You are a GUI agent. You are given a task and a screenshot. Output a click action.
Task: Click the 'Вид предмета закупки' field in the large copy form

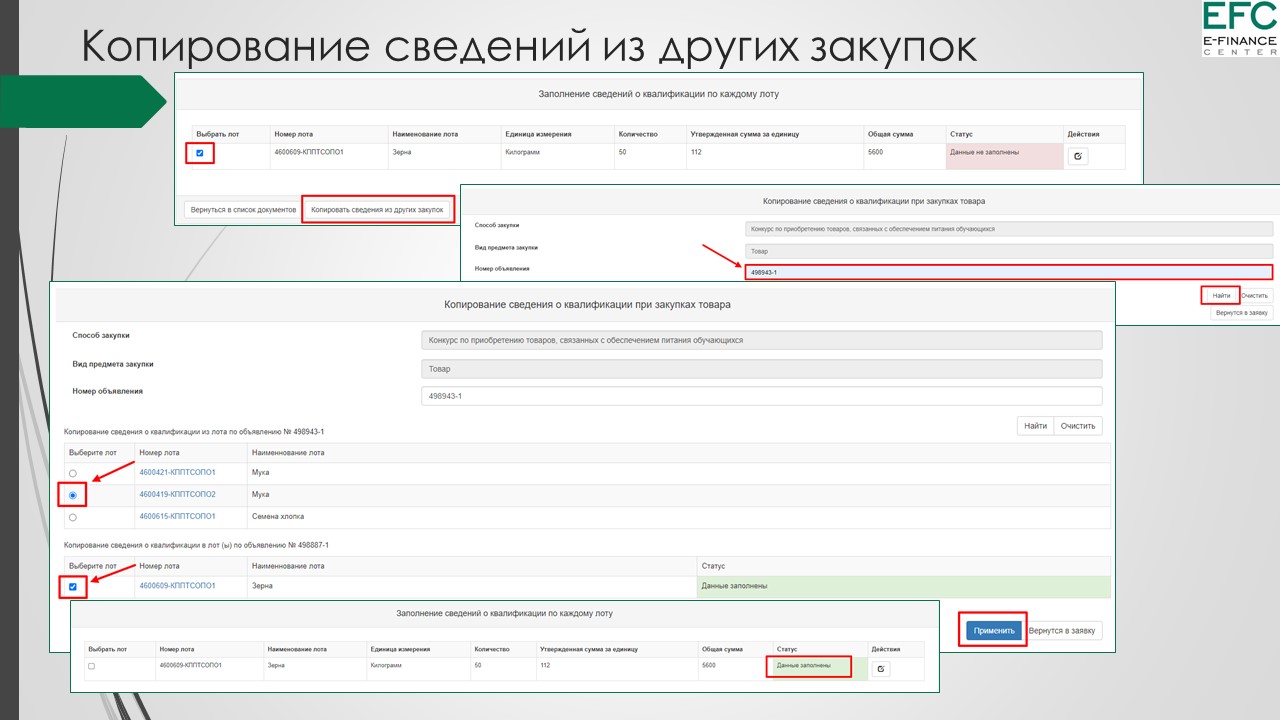pos(762,368)
